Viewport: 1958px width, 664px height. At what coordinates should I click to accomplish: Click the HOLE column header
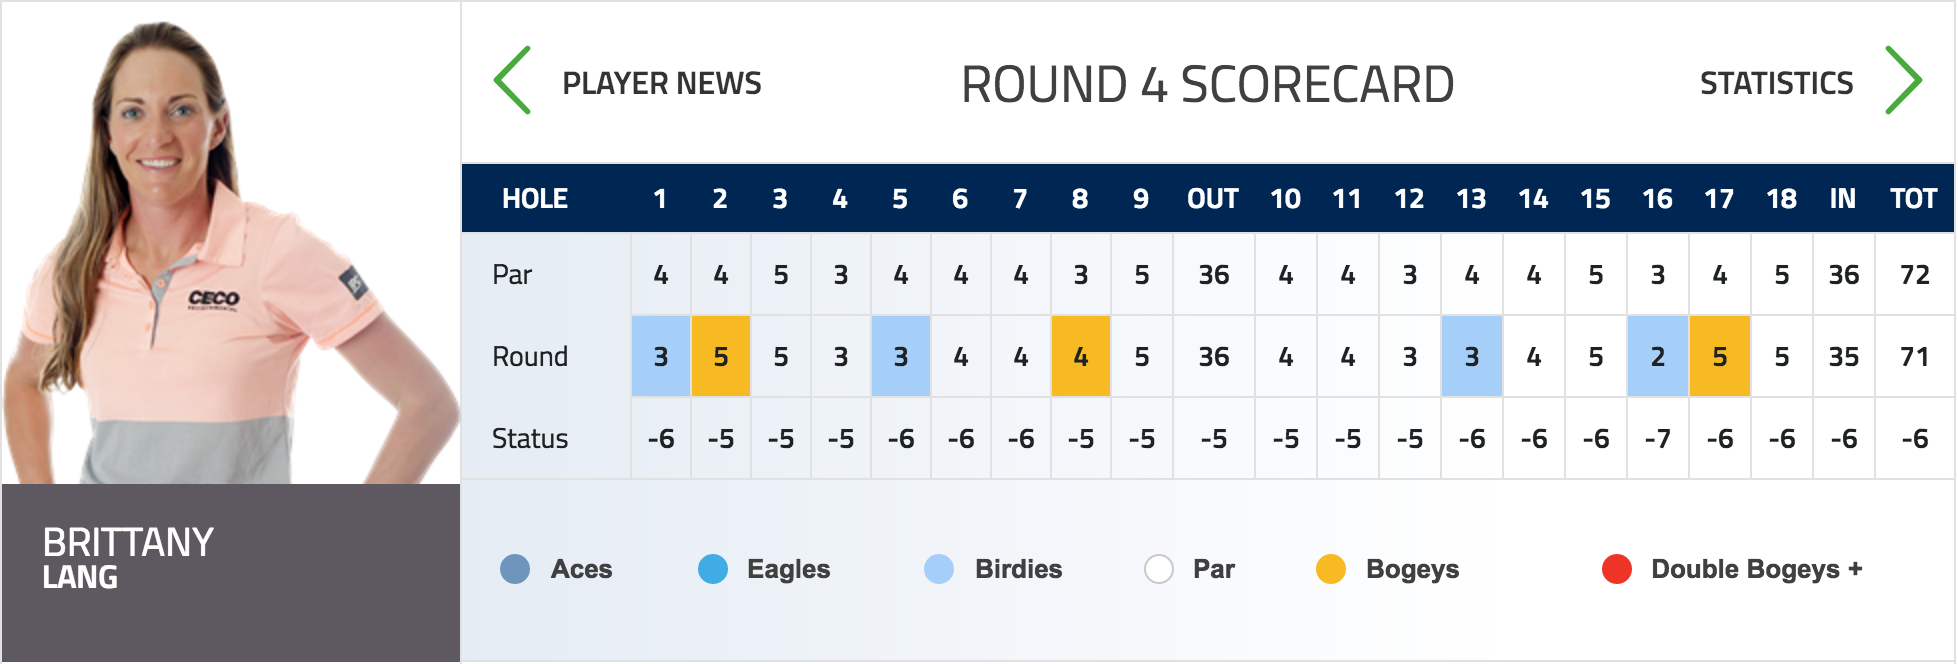click(x=535, y=199)
